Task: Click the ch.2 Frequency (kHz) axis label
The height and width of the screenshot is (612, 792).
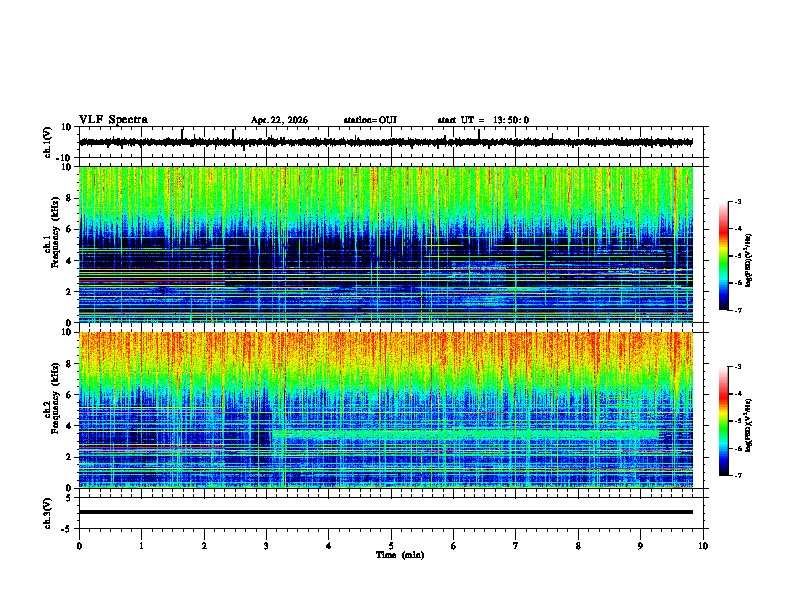Action: tap(51, 409)
